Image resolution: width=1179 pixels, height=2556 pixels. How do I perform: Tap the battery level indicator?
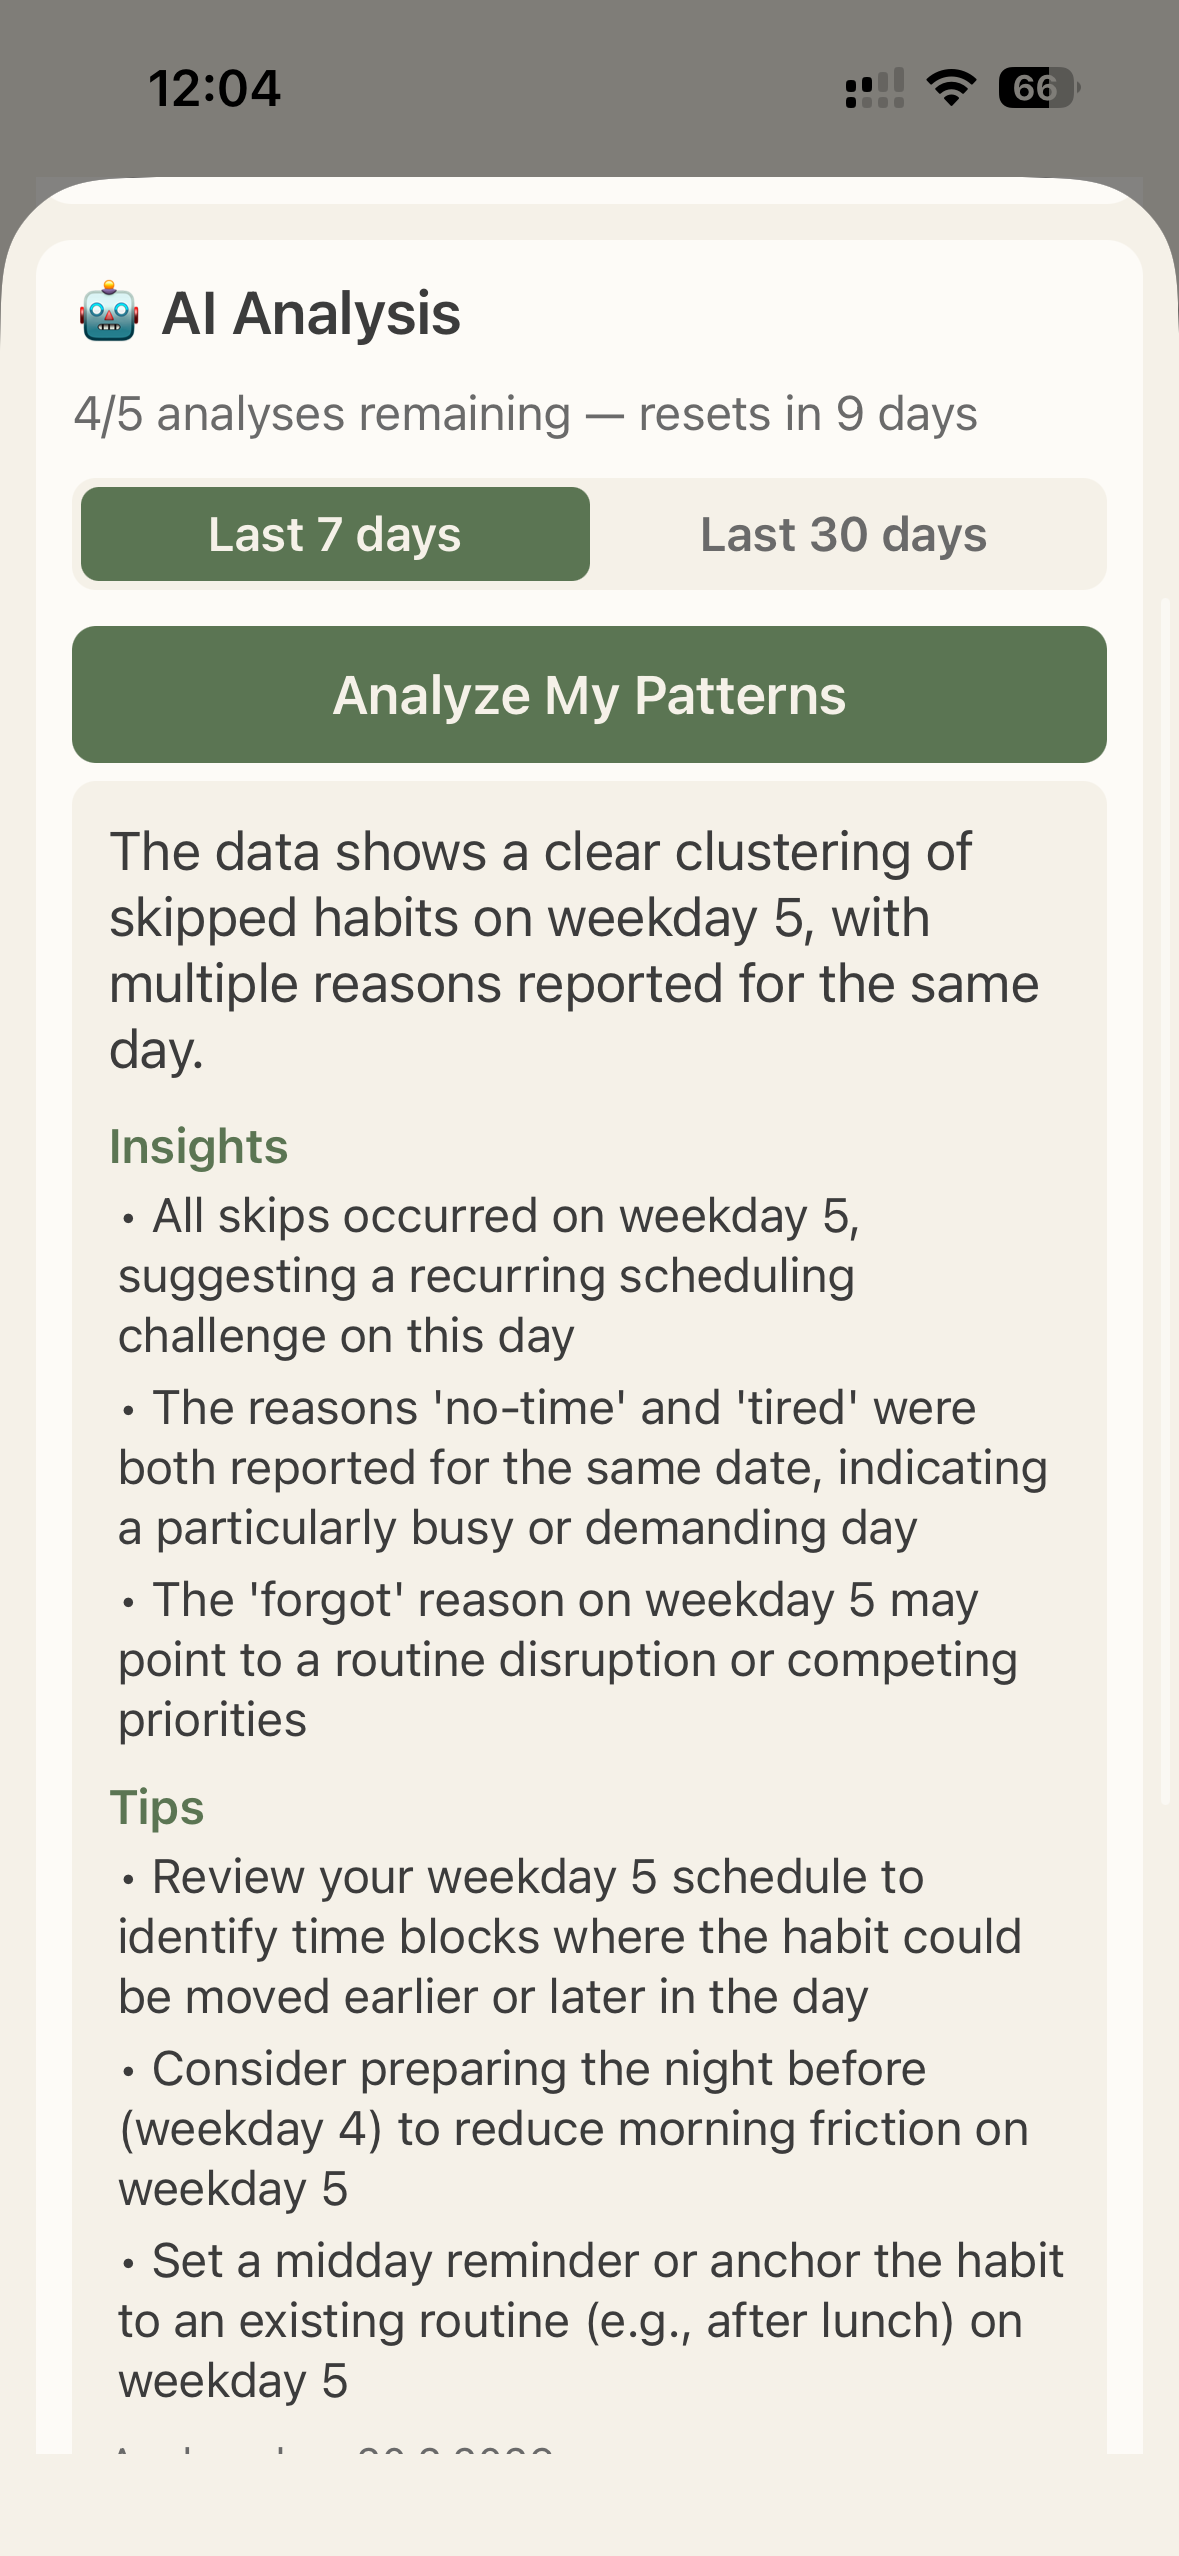pos(1038,88)
